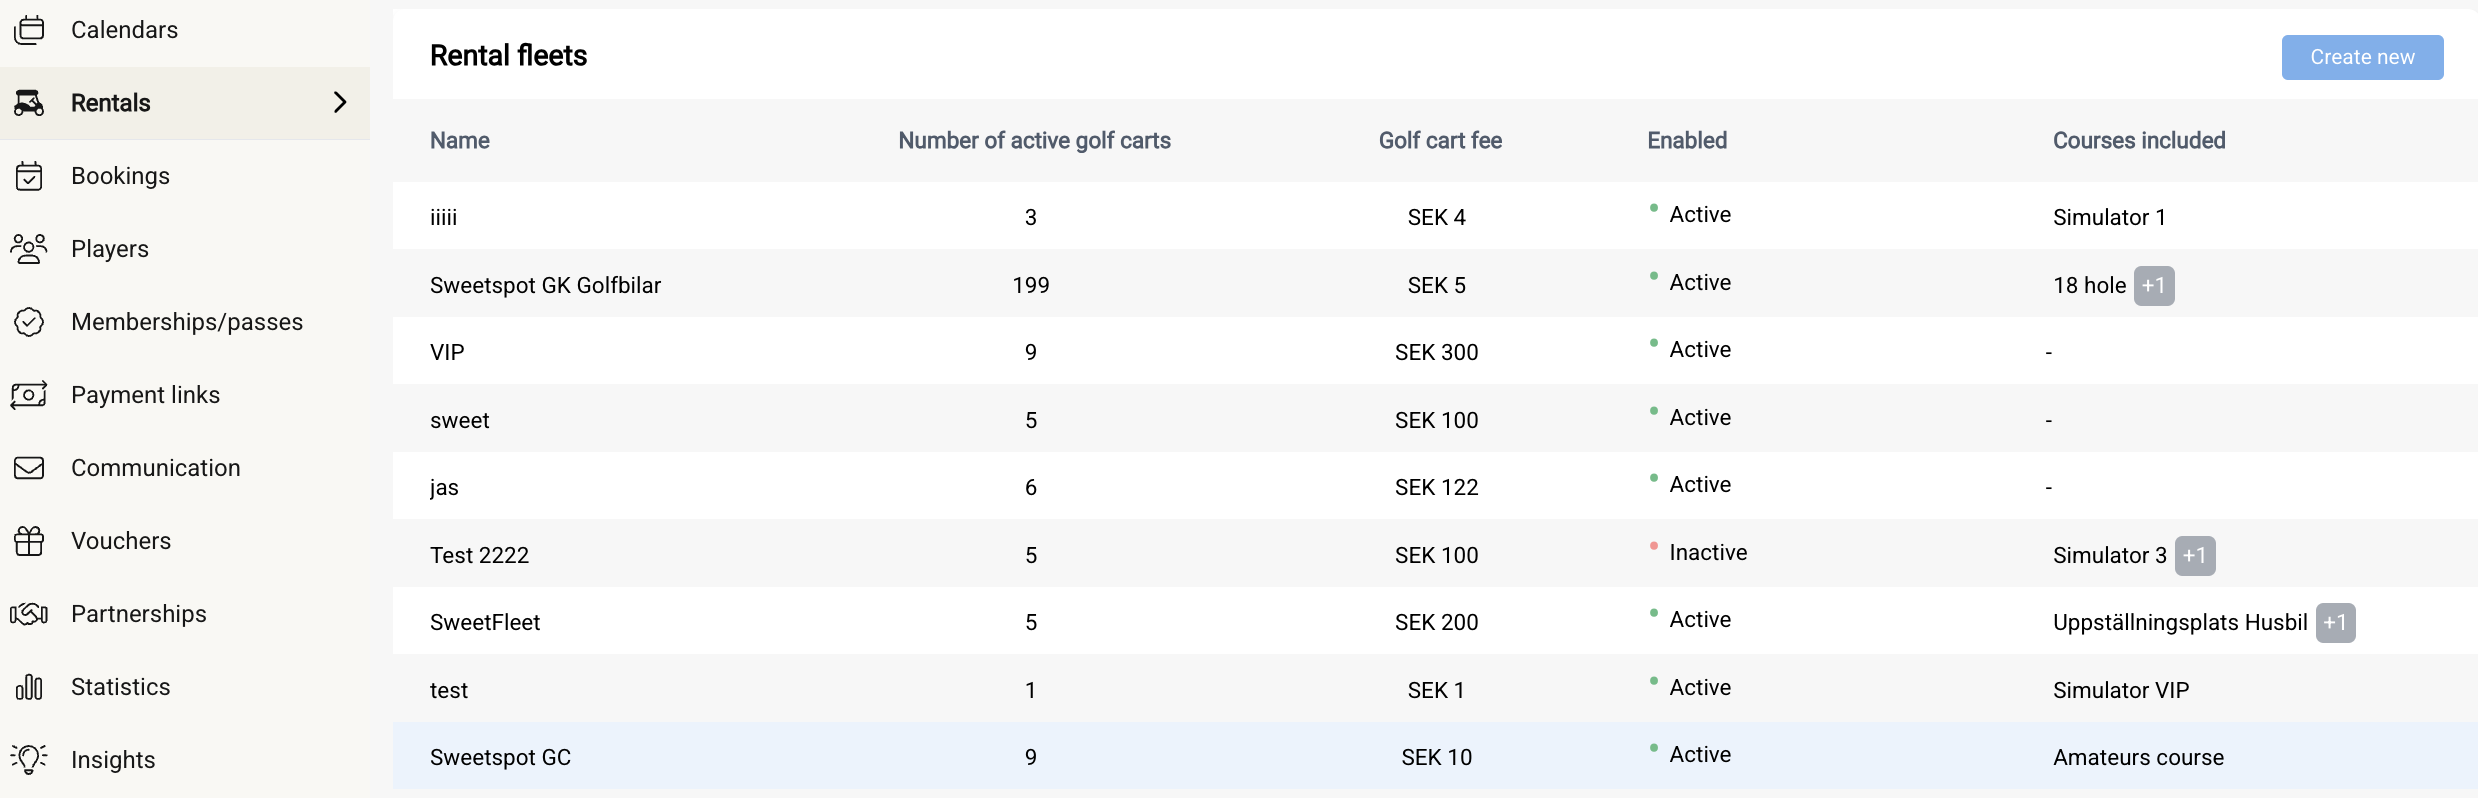Expand the Rentals submenu chevron
The image size is (2478, 798).
[x=340, y=102]
